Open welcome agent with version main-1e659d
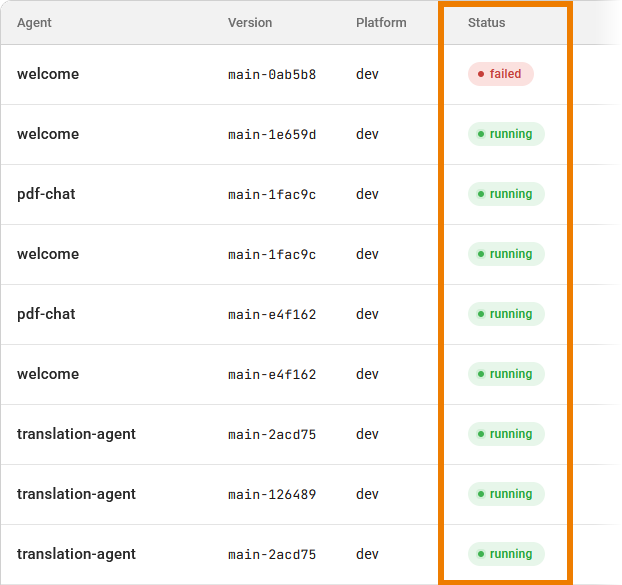 (48, 134)
